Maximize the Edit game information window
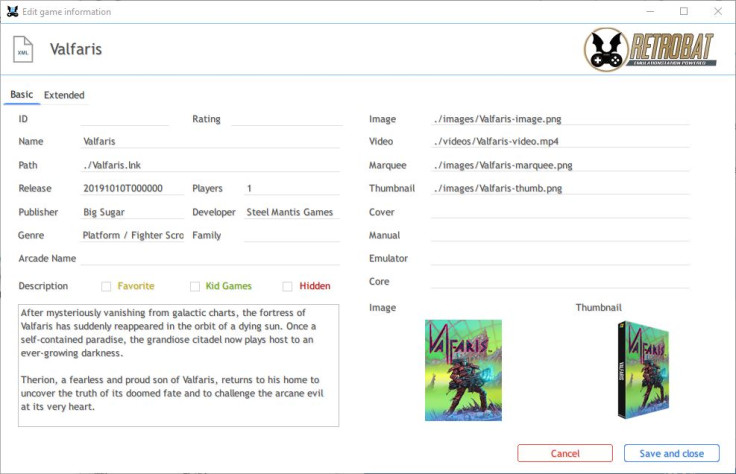This screenshot has height=474, width=736. (x=684, y=11)
